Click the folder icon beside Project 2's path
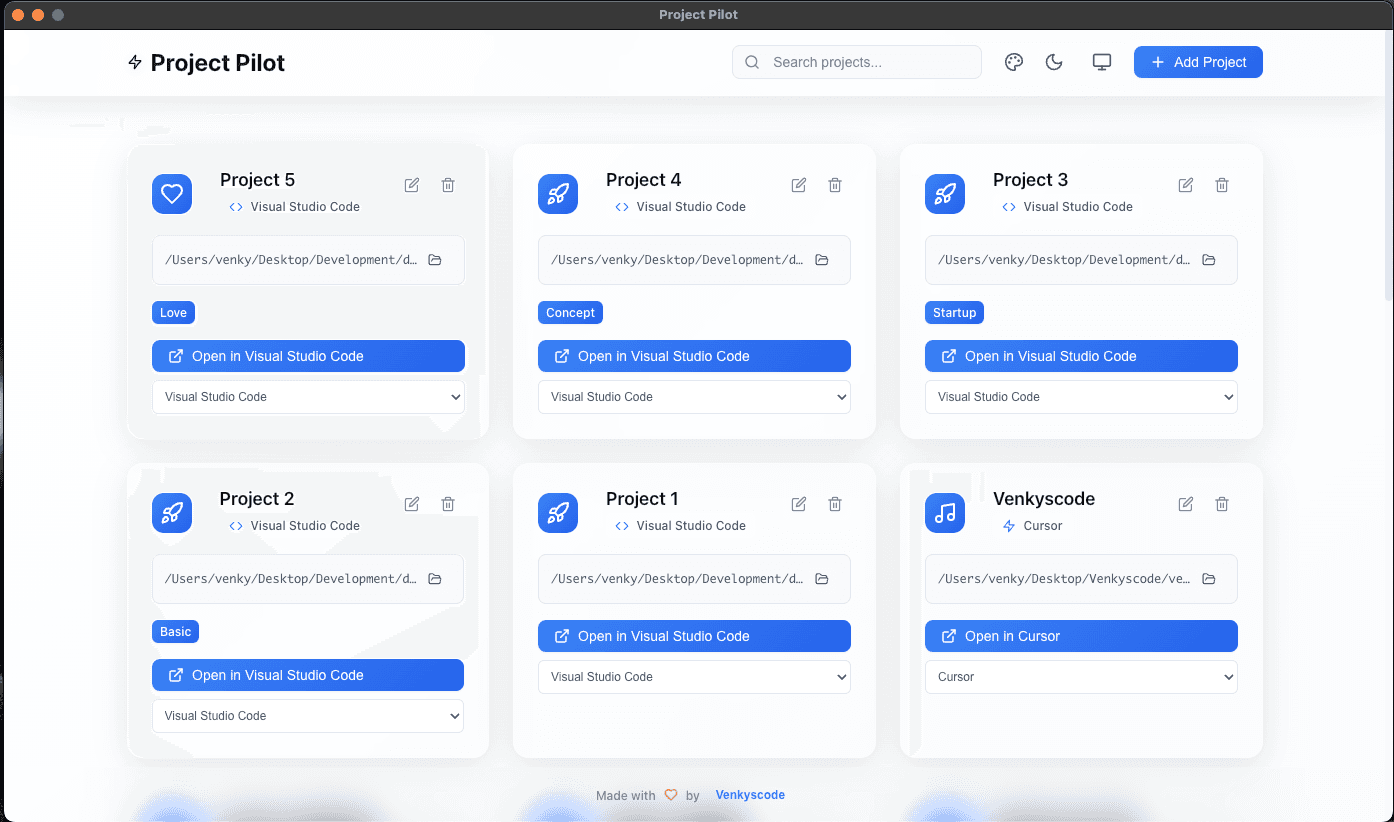Image resolution: width=1394 pixels, height=822 pixels. (x=435, y=578)
